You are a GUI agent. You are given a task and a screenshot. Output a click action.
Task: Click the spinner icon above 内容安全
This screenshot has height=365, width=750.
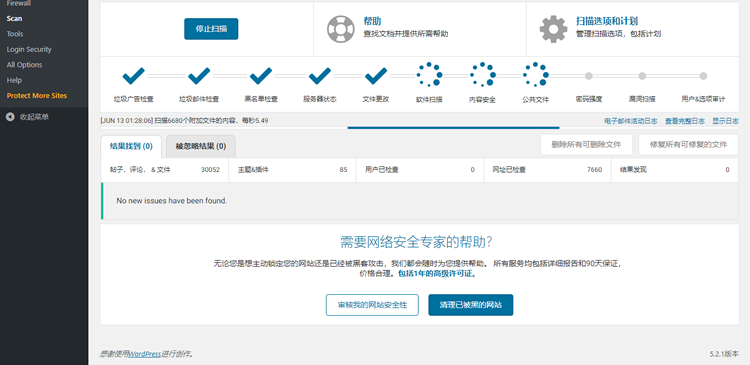coord(482,75)
